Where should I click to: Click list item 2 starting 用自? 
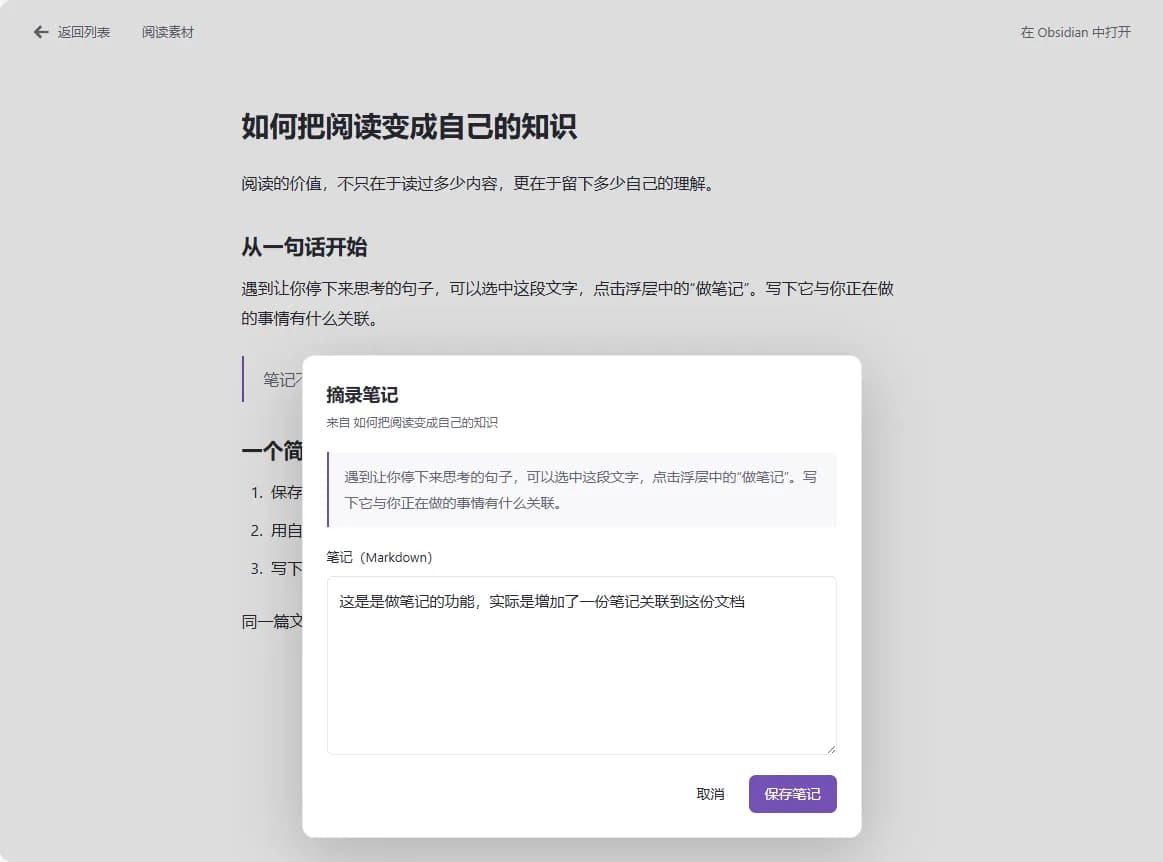tap(276, 530)
